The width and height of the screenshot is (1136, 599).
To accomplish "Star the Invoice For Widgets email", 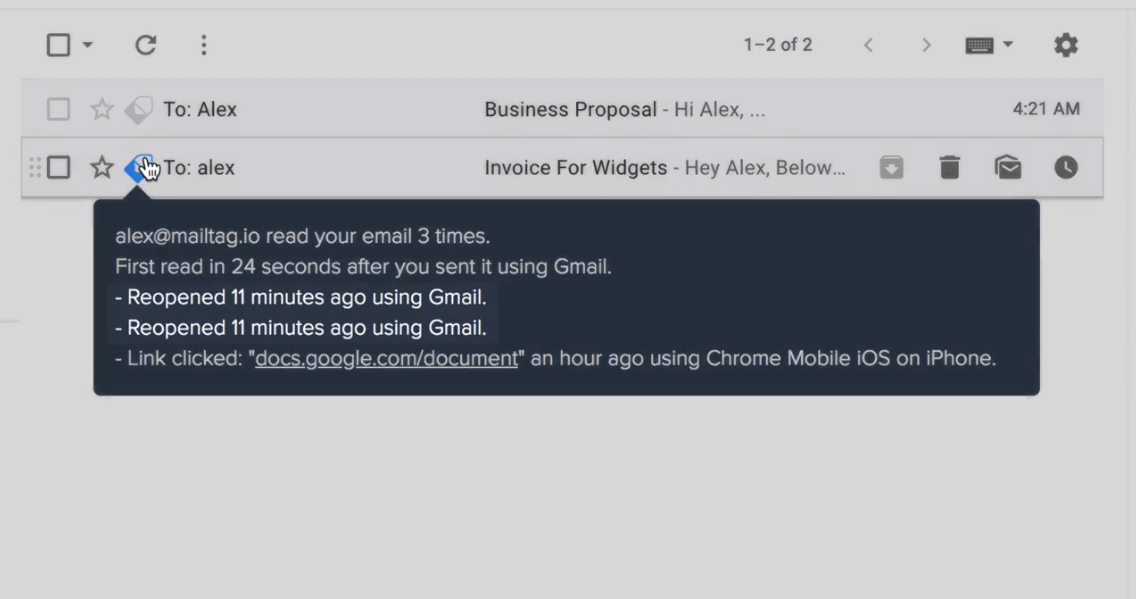I will (101, 167).
